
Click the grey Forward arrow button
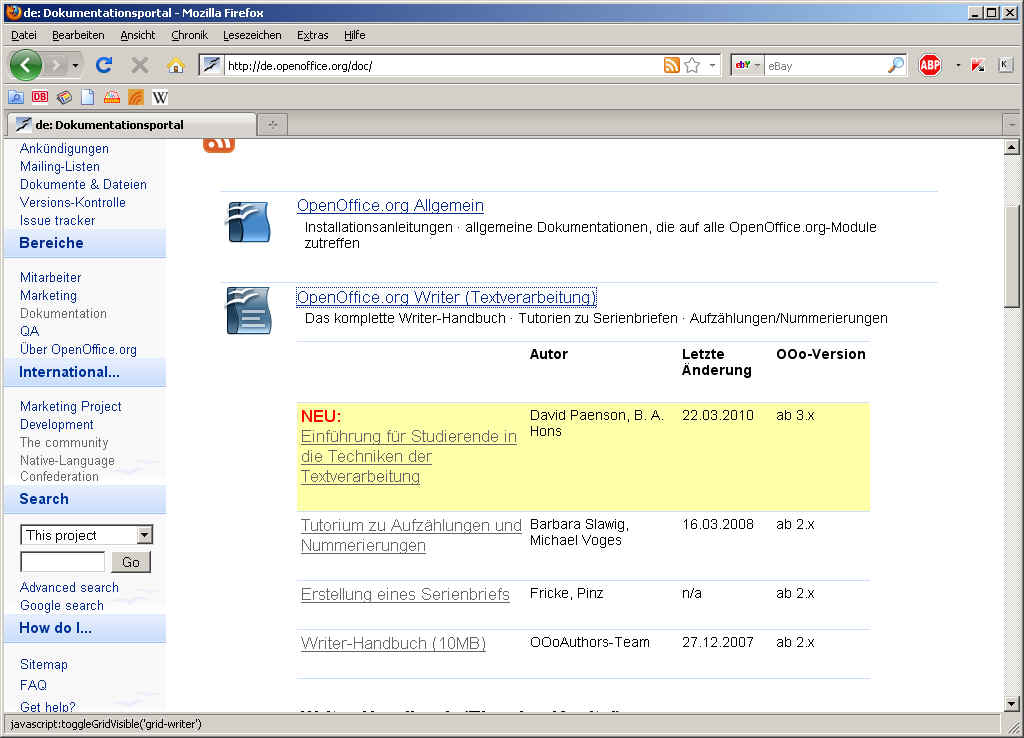pos(57,65)
